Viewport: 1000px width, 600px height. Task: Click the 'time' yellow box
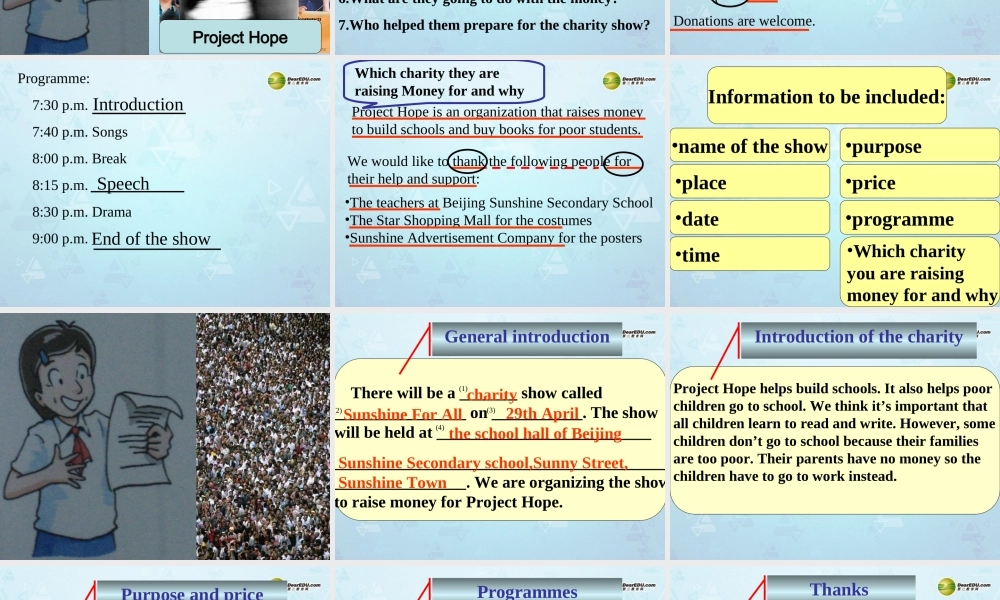[750, 254]
